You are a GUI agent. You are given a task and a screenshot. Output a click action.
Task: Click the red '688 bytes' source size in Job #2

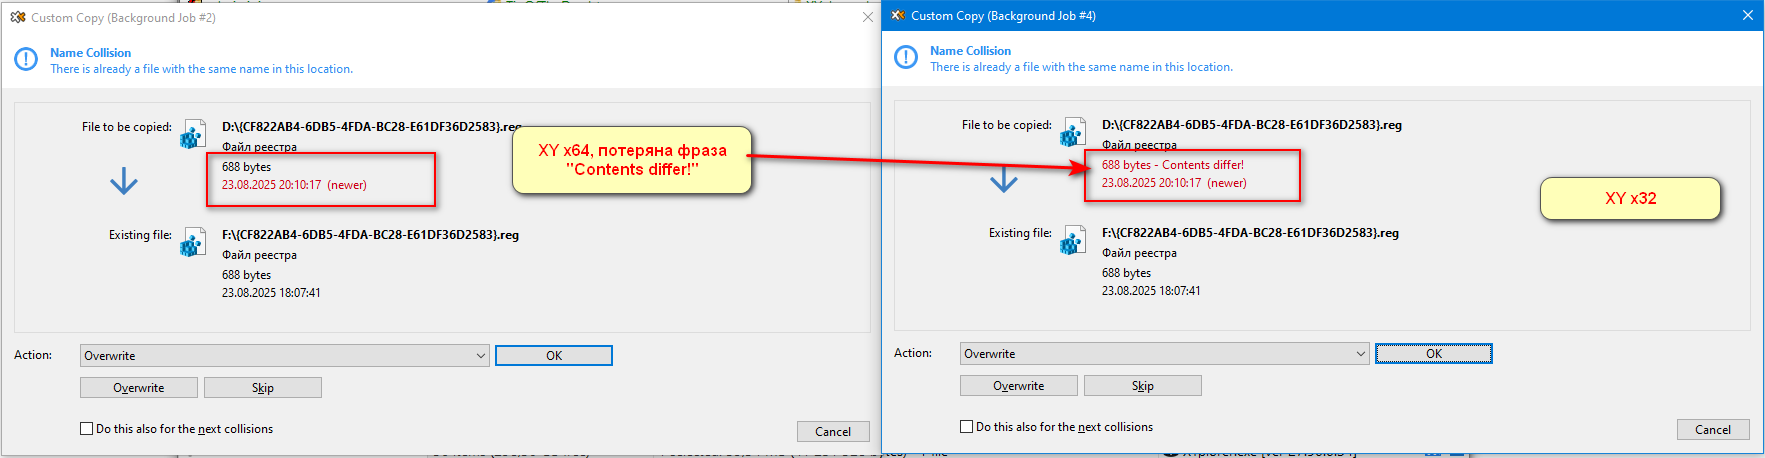tap(246, 167)
